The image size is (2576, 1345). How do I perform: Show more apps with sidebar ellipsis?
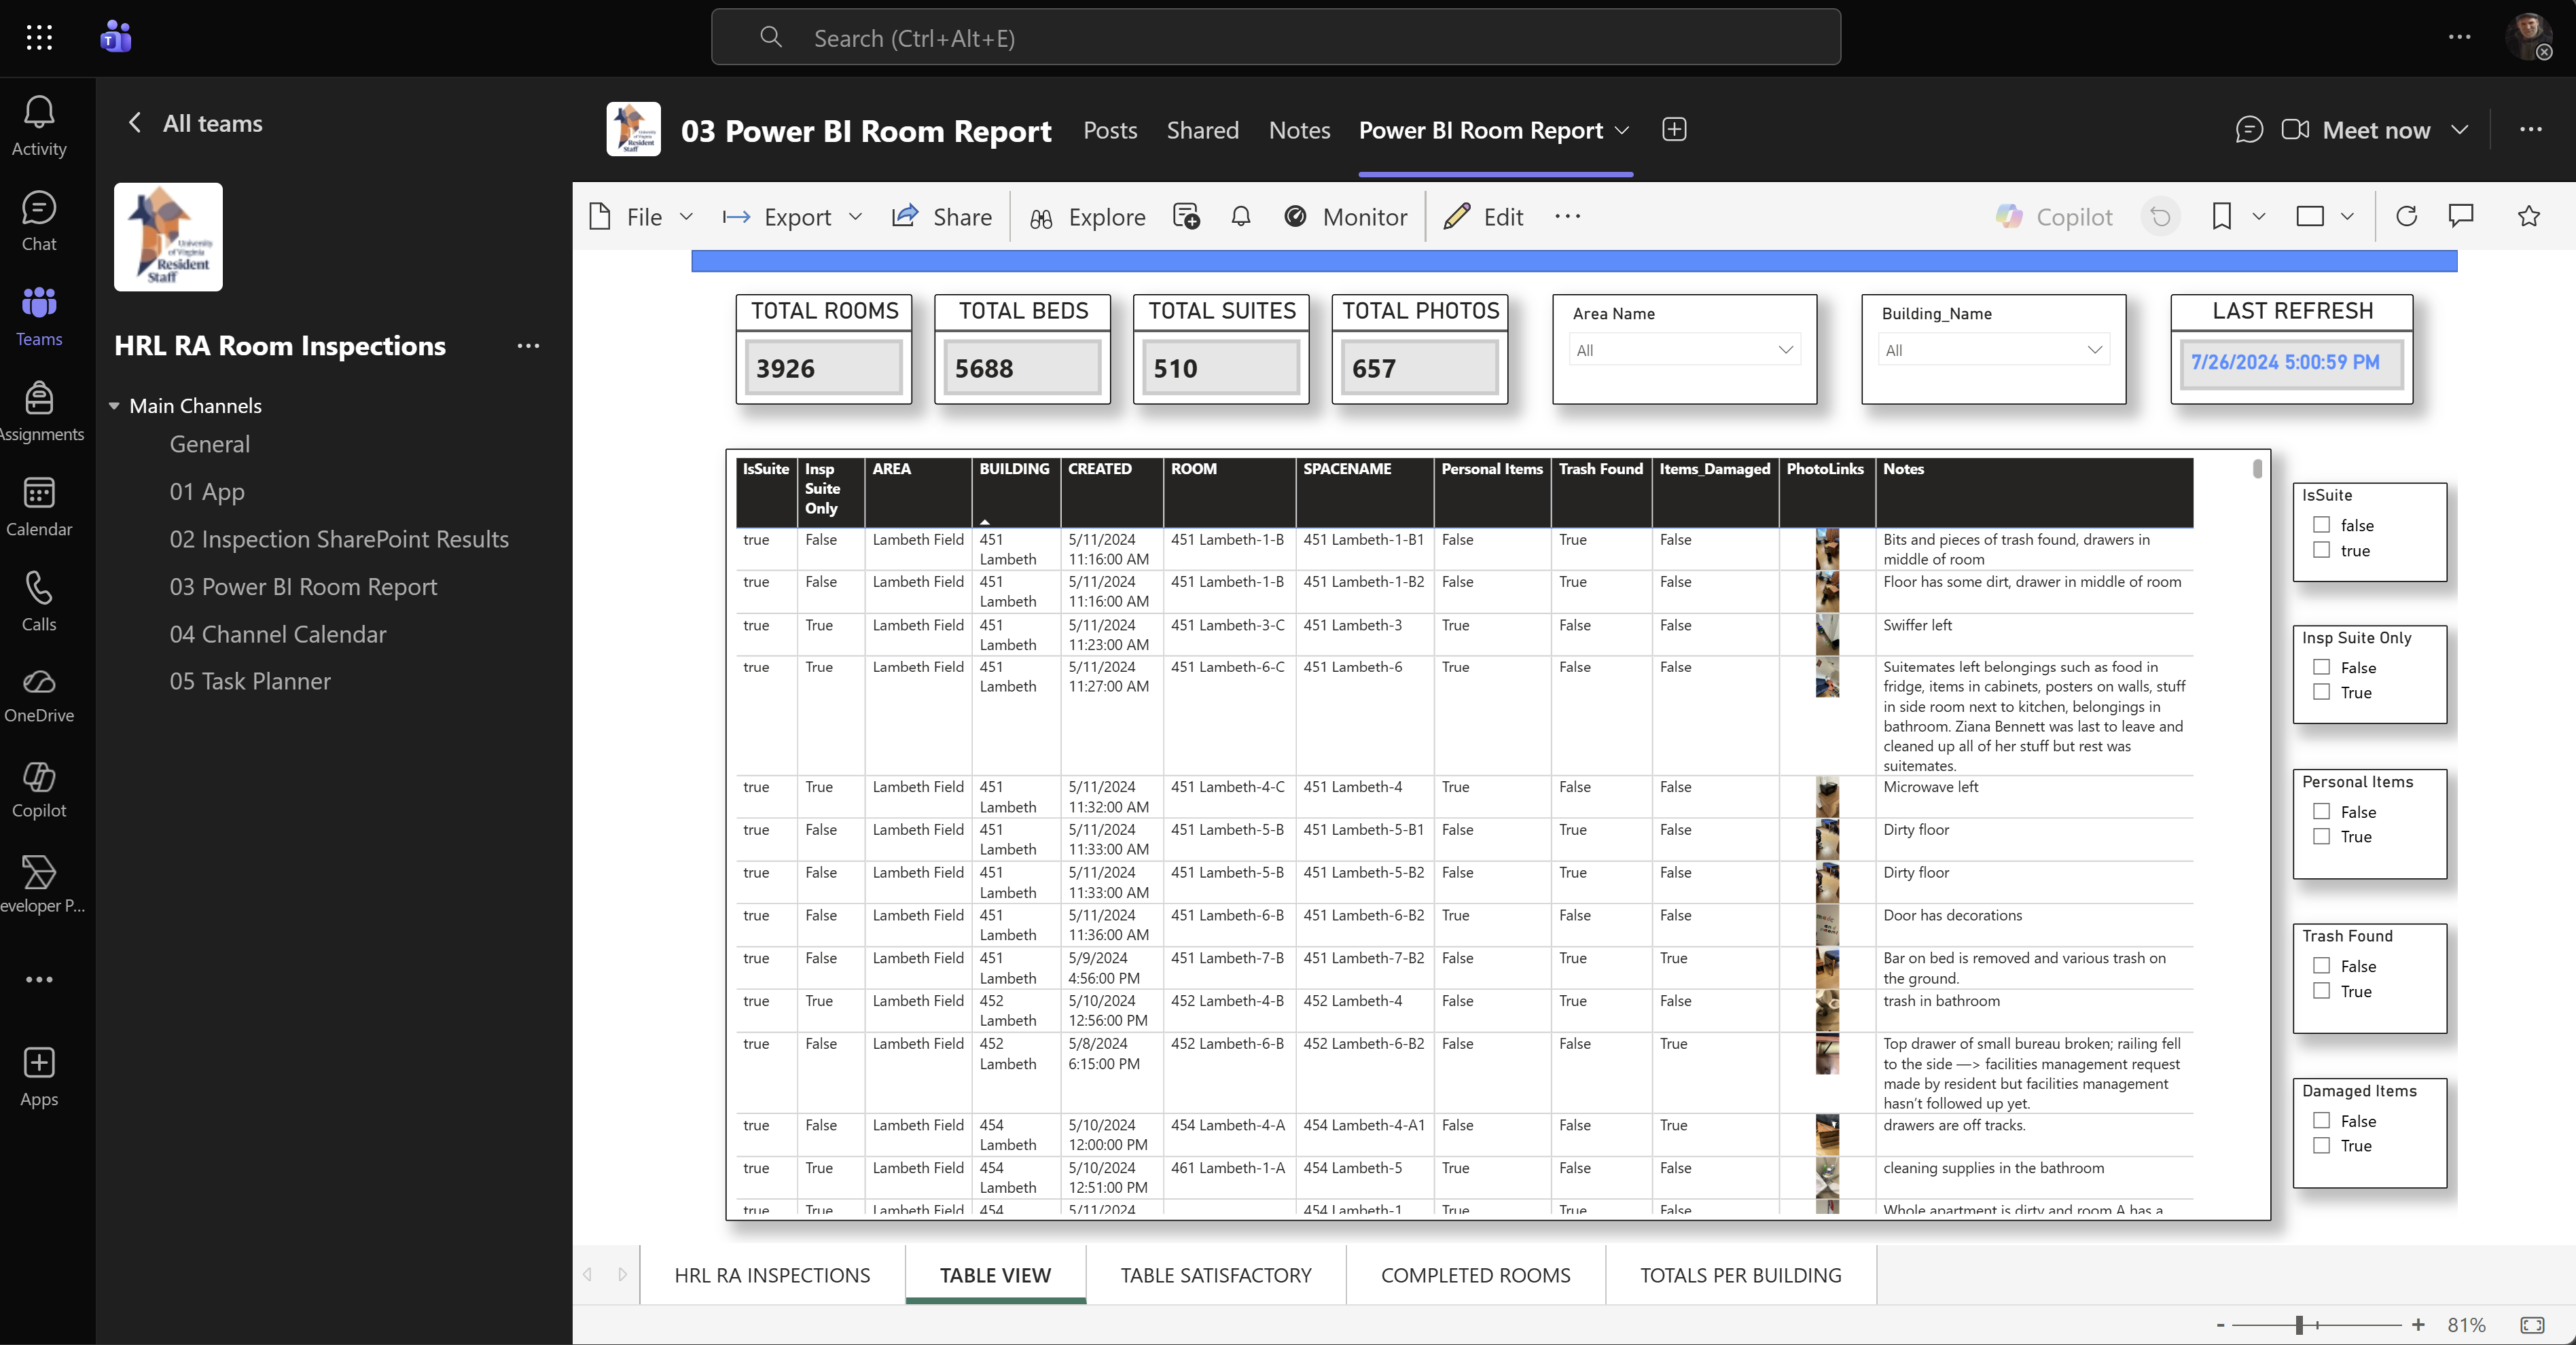pyautogui.click(x=39, y=979)
